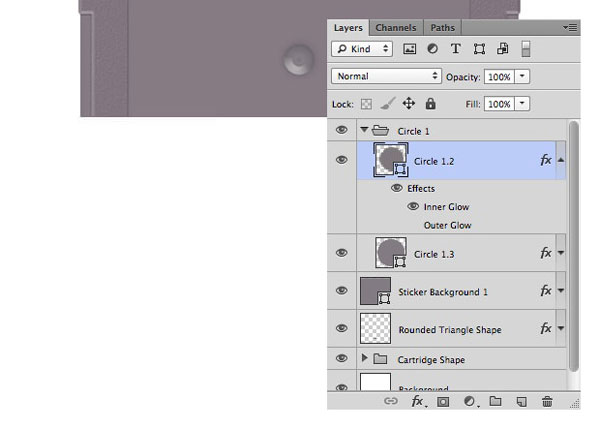Click the Fill value field
The height and width of the screenshot is (429, 600).
click(499, 104)
